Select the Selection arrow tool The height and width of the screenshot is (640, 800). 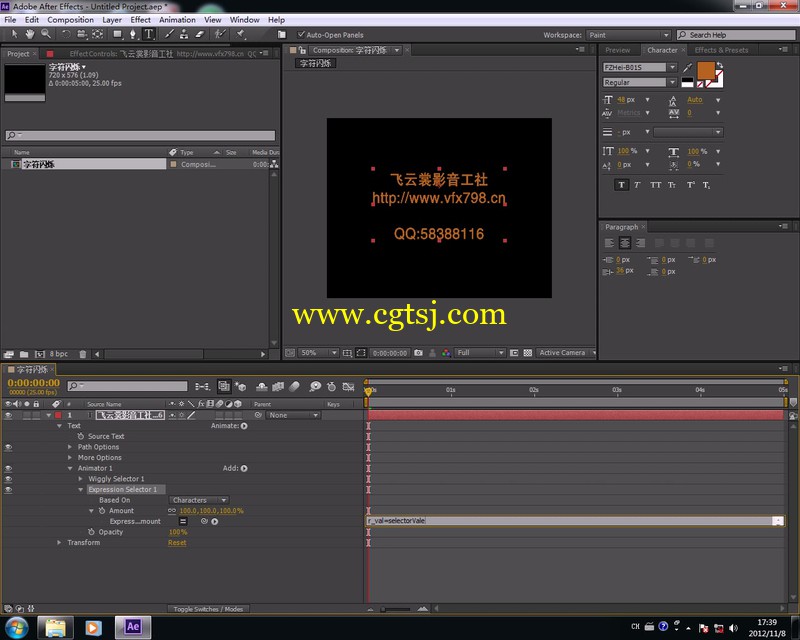point(14,34)
